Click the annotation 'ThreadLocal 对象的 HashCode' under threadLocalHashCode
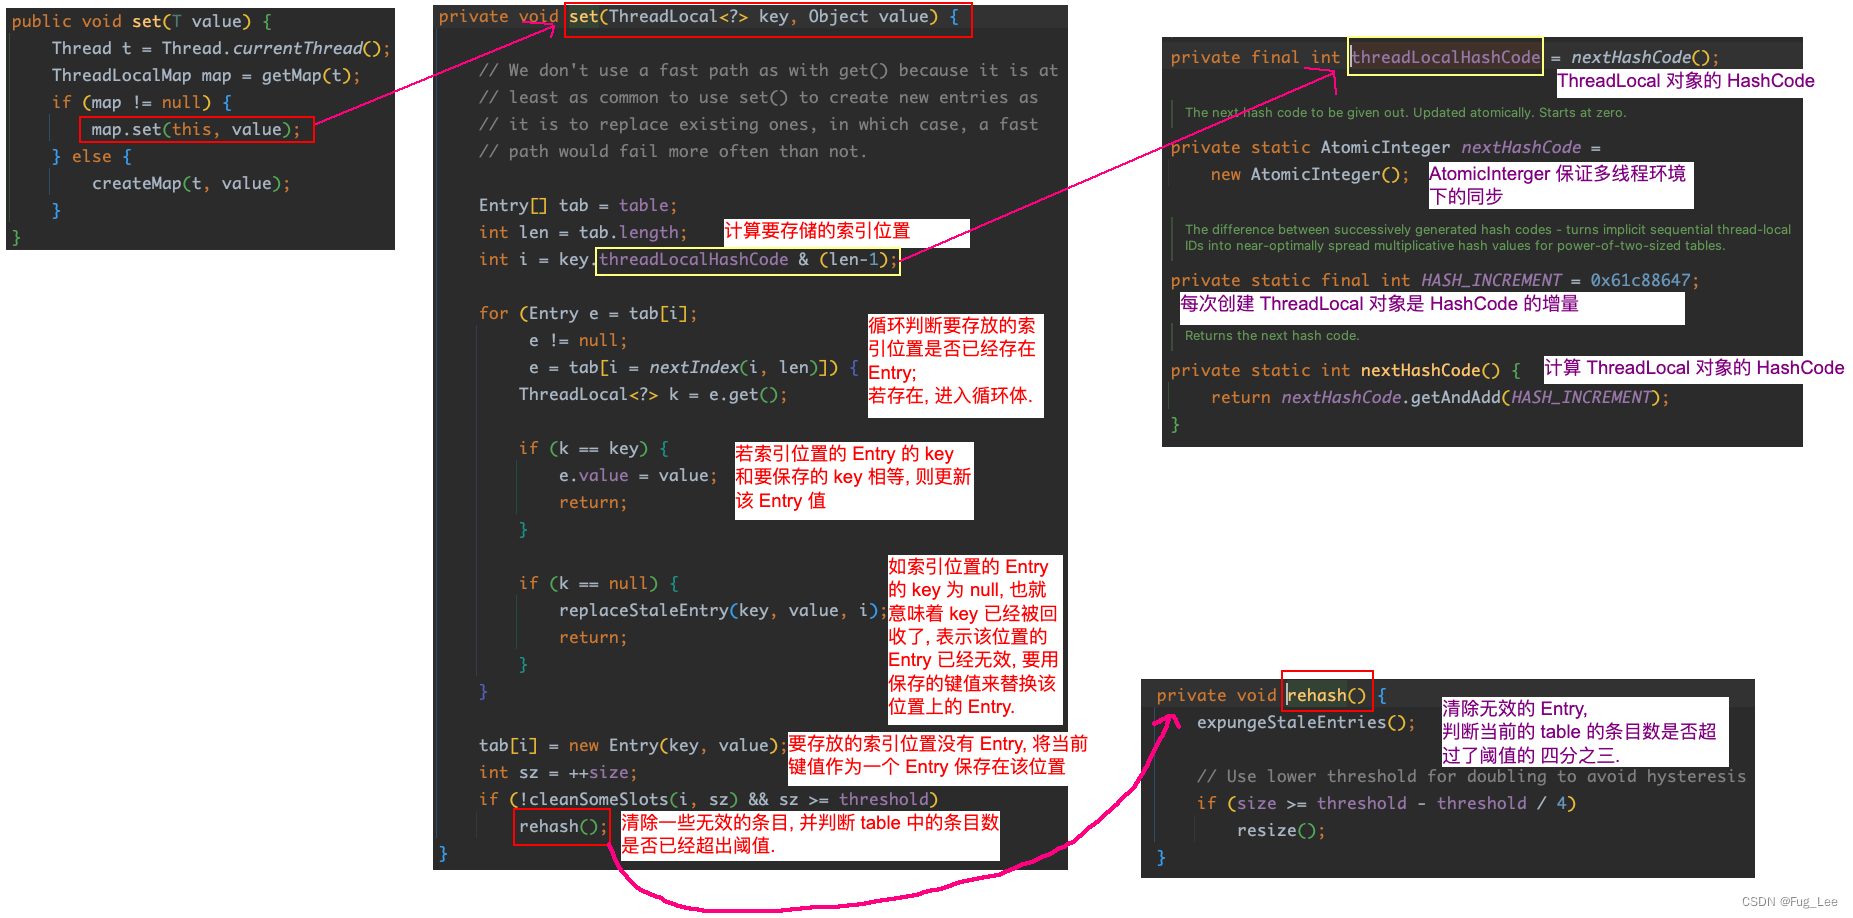 click(1686, 81)
